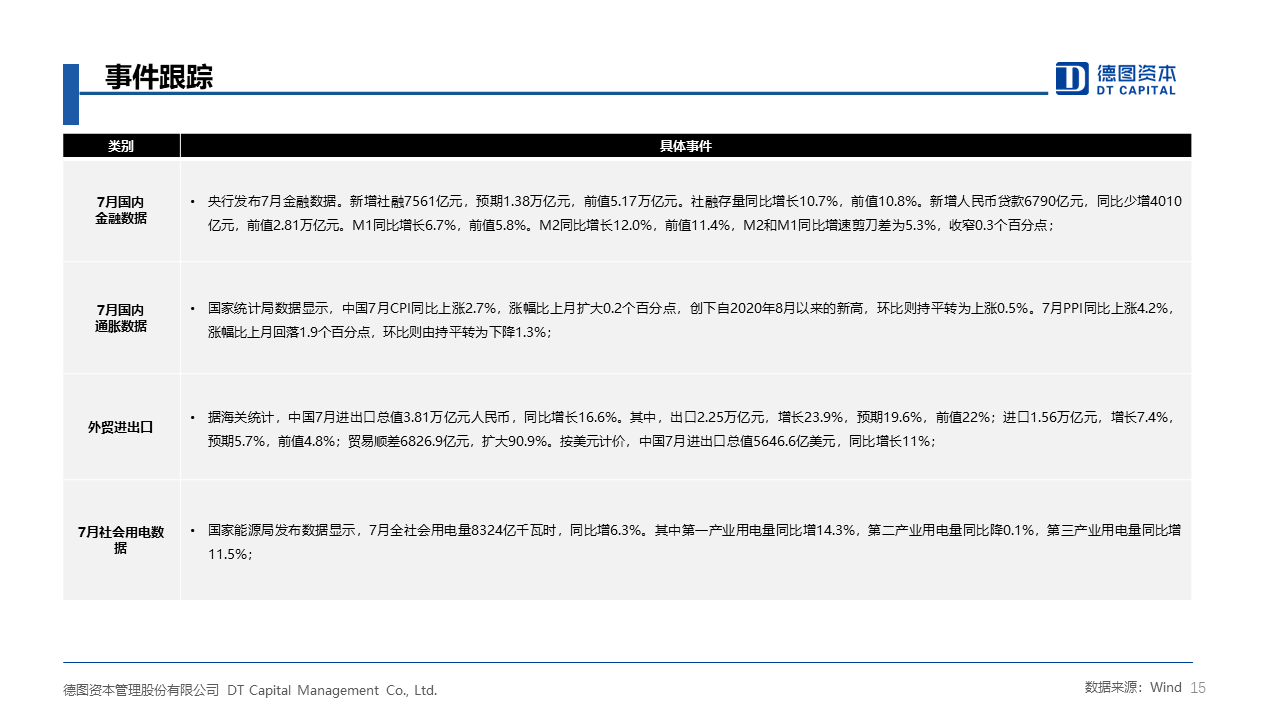The width and height of the screenshot is (1280, 720).
Task: Click the 数据来源：Wind source note
Action: point(1133,687)
